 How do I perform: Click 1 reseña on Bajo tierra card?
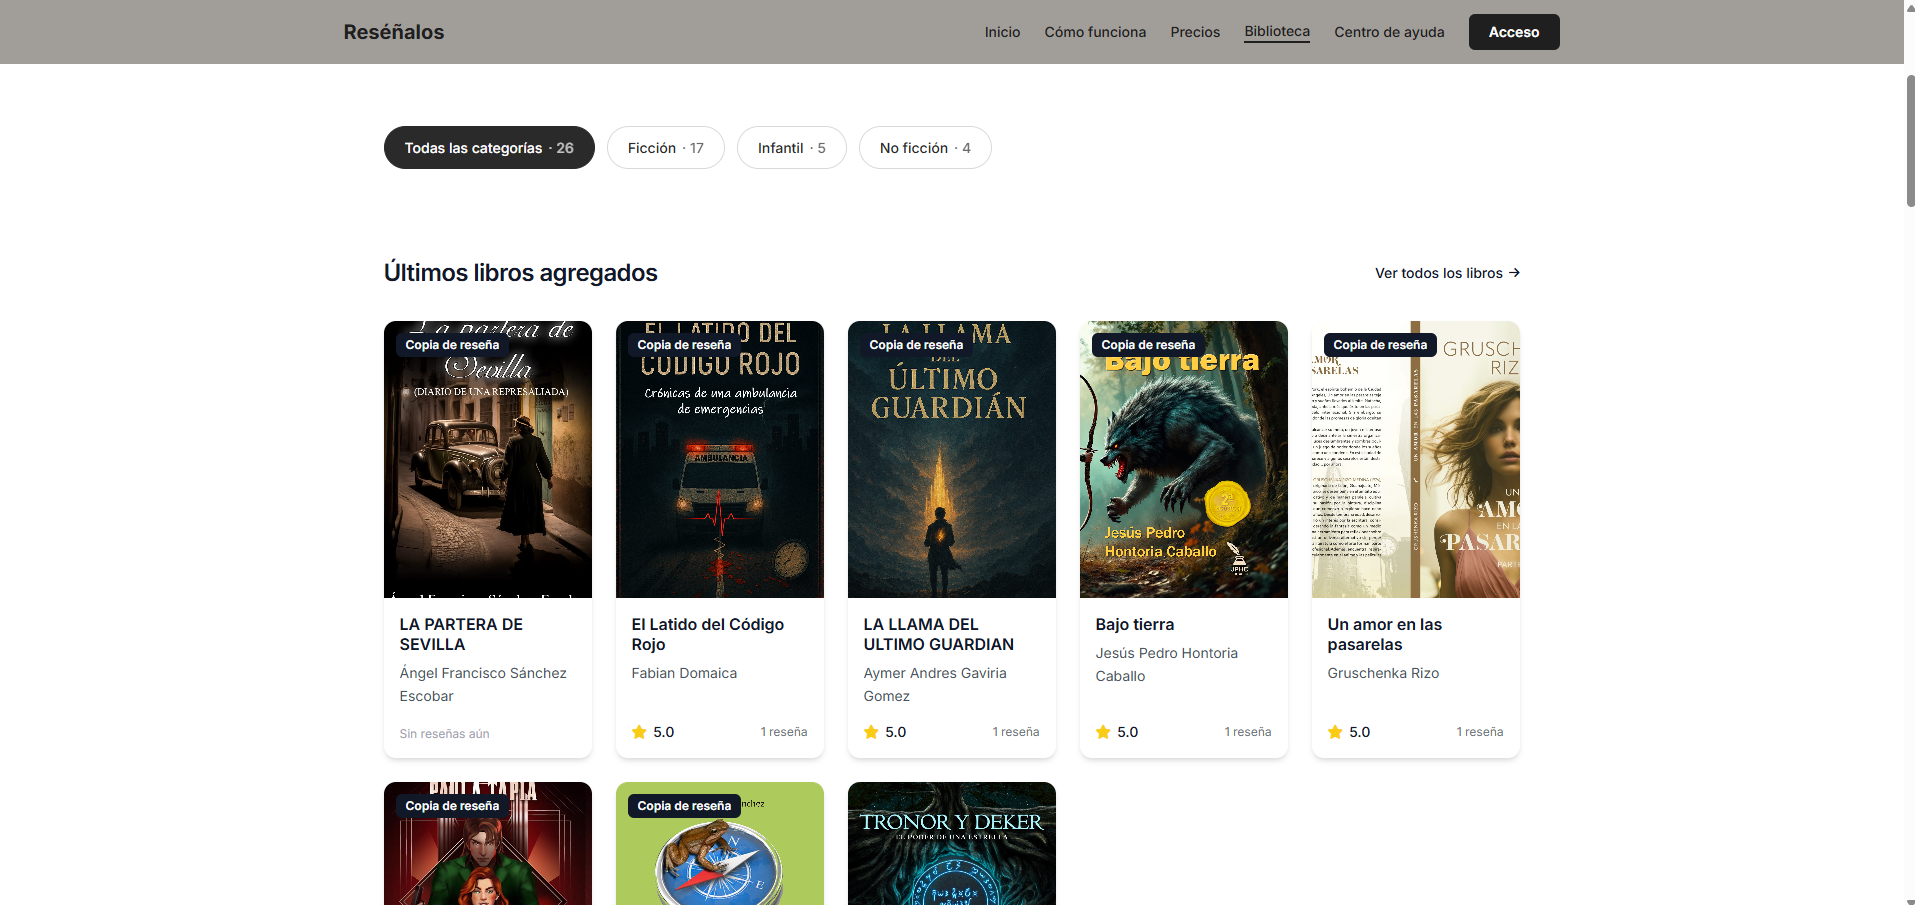(1248, 732)
